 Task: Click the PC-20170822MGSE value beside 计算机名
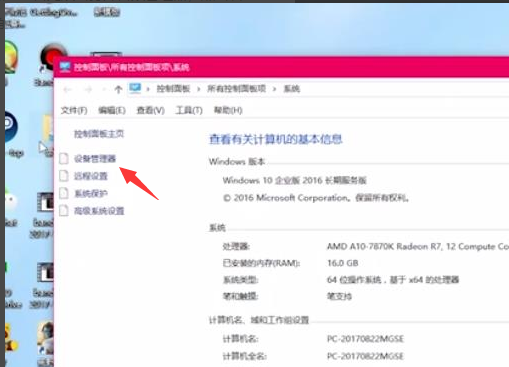pyautogui.click(x=365, y=339)
